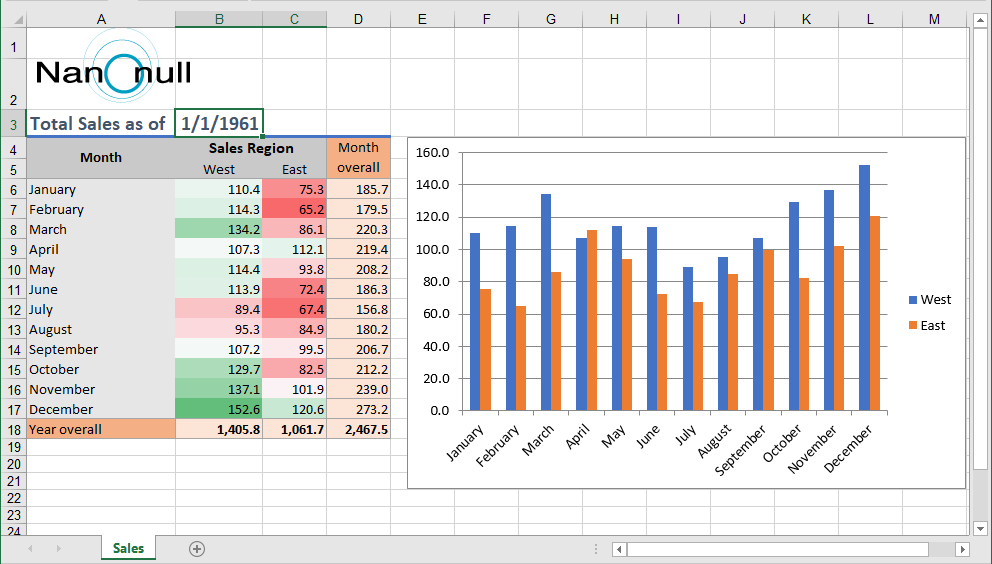
Task: Click the next sheet navigation arrow
Action: (x=59, y=549)
